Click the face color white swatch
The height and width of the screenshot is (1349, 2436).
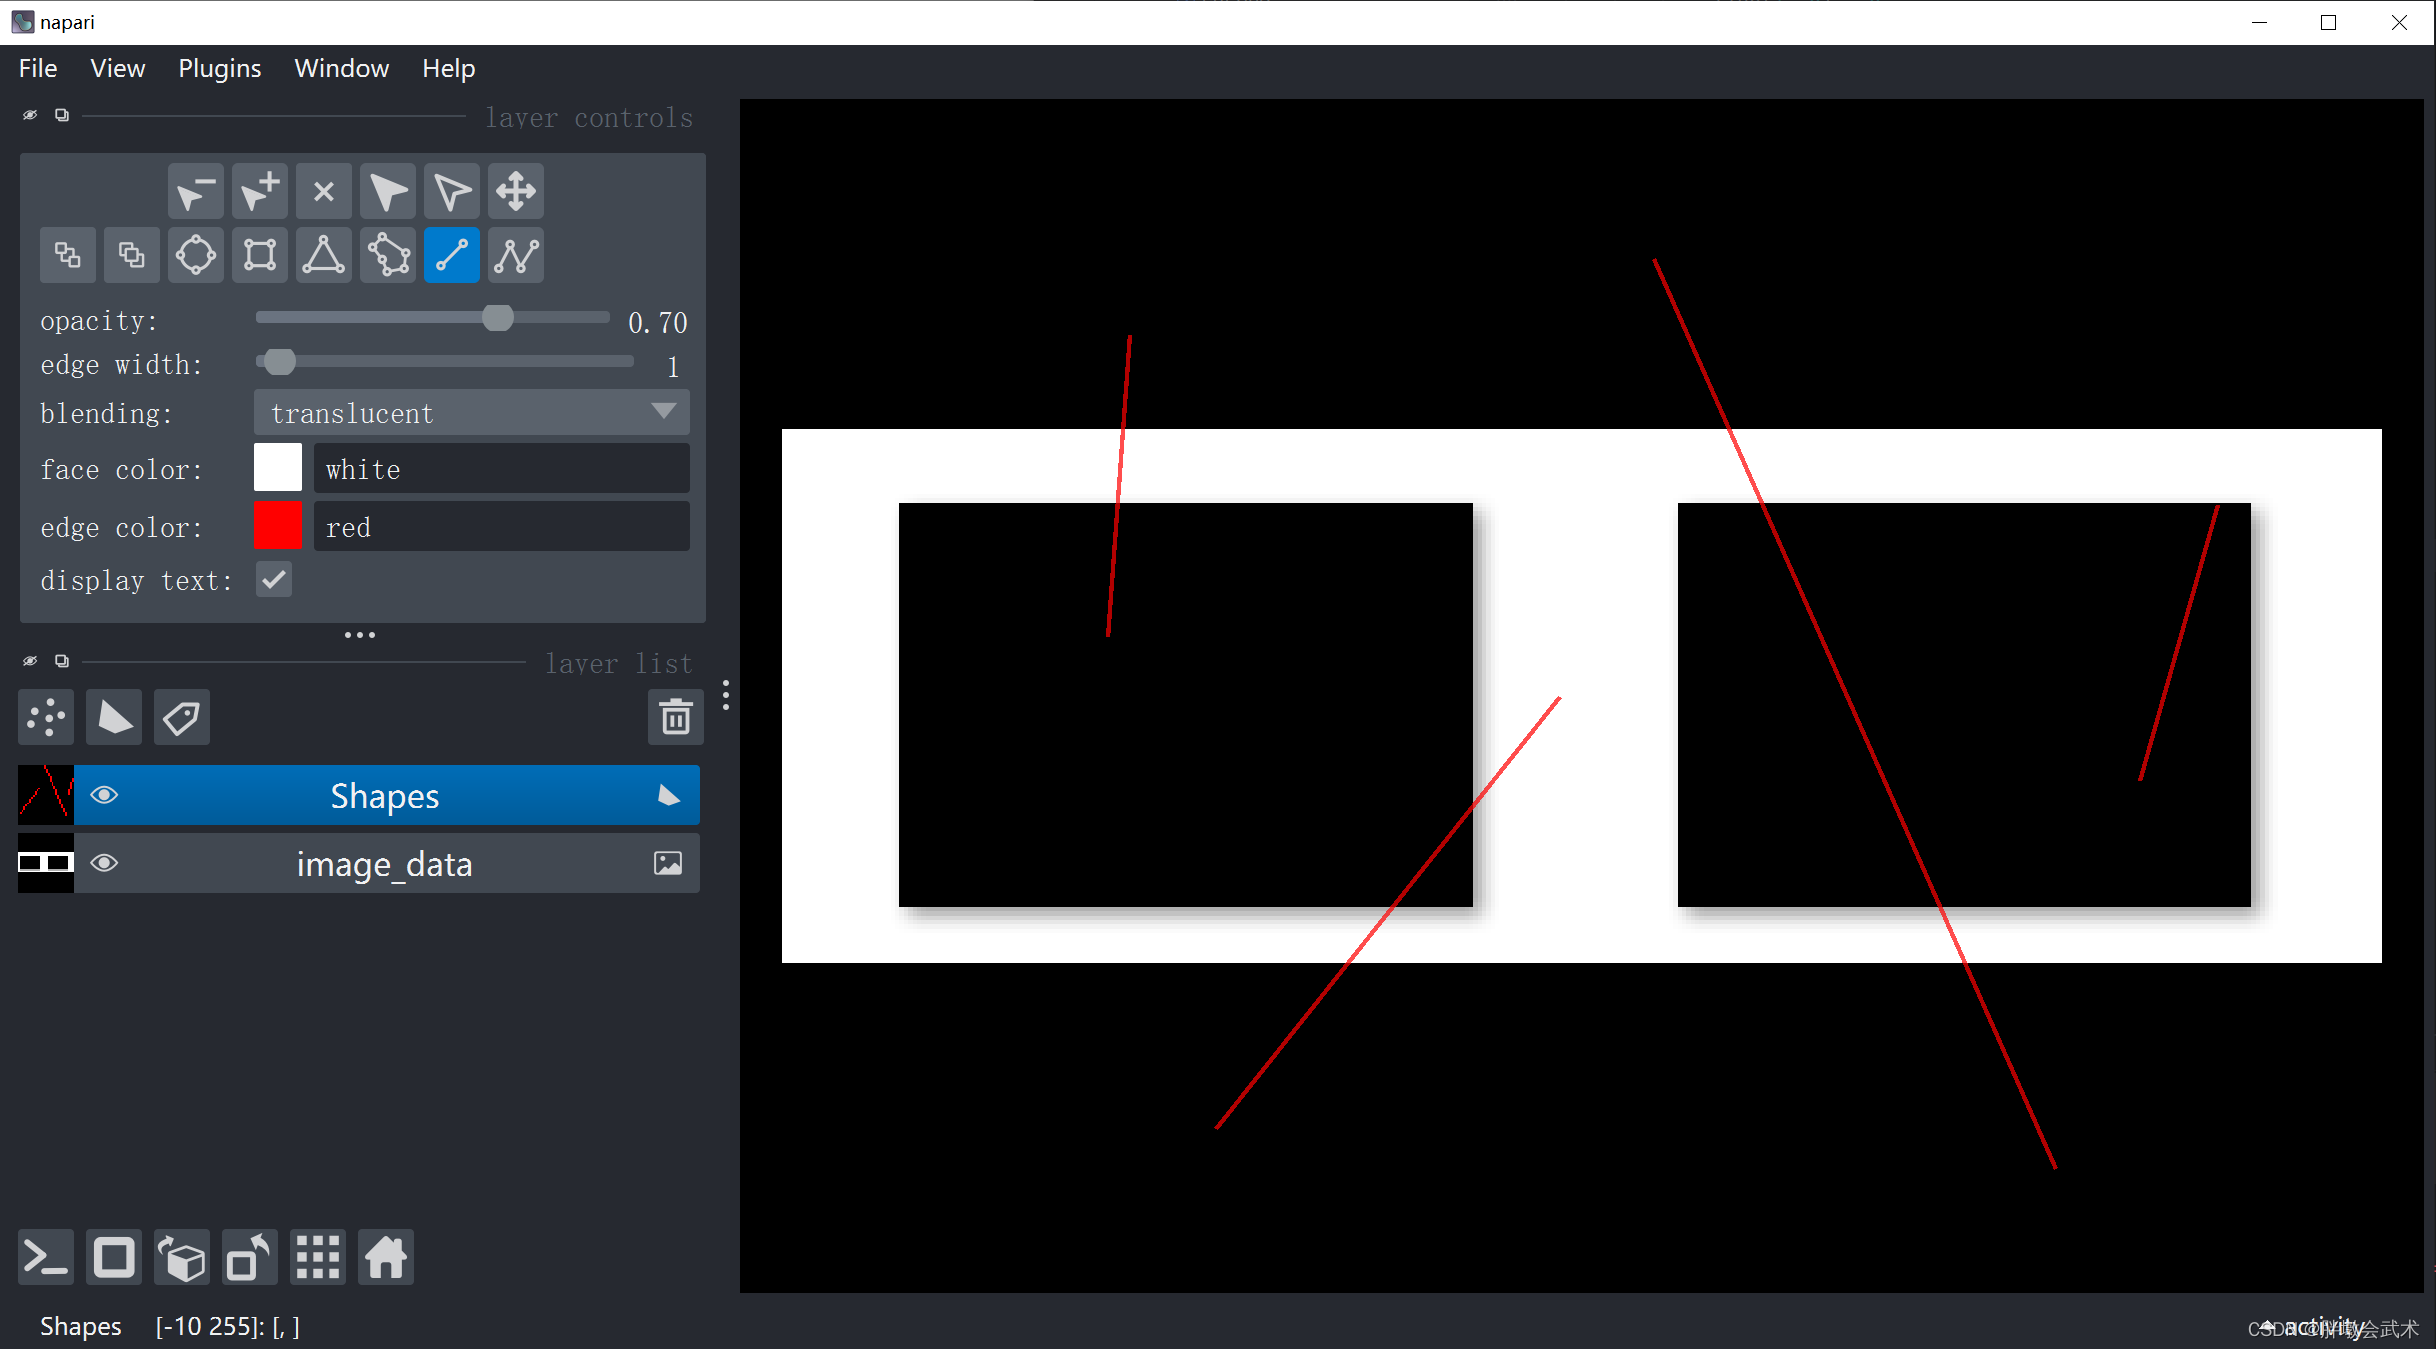point(276,472)
